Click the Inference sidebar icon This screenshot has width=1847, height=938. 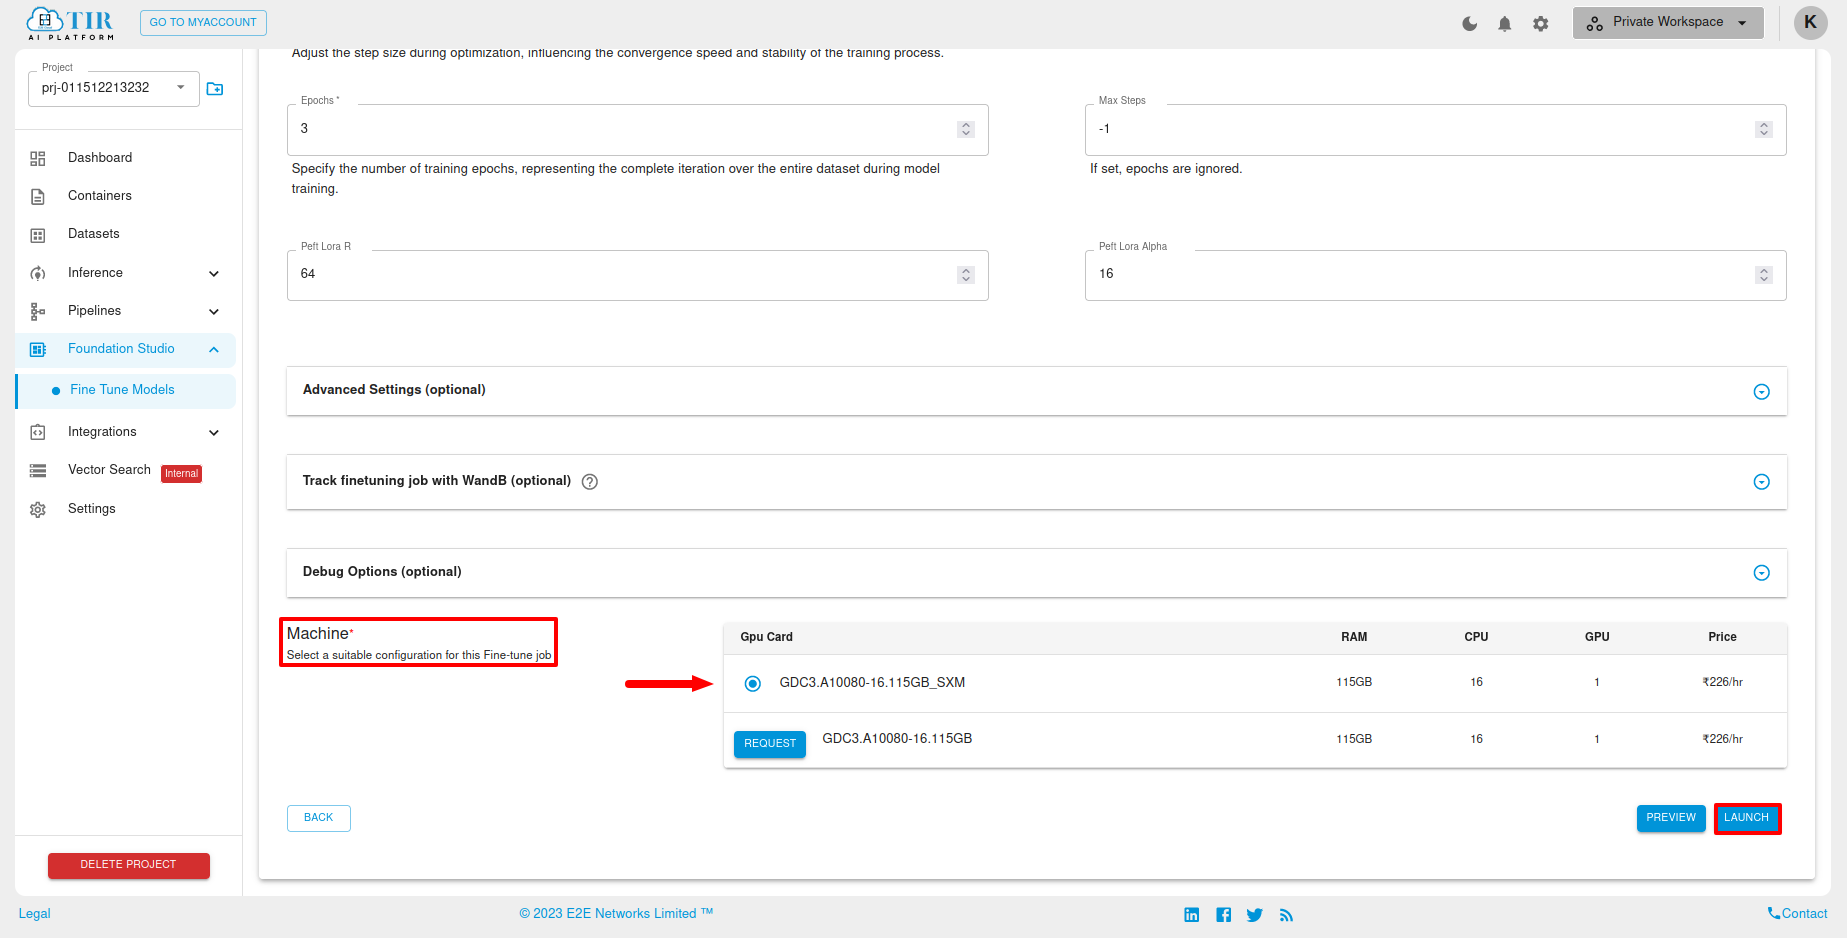click(x=38, y=273)
